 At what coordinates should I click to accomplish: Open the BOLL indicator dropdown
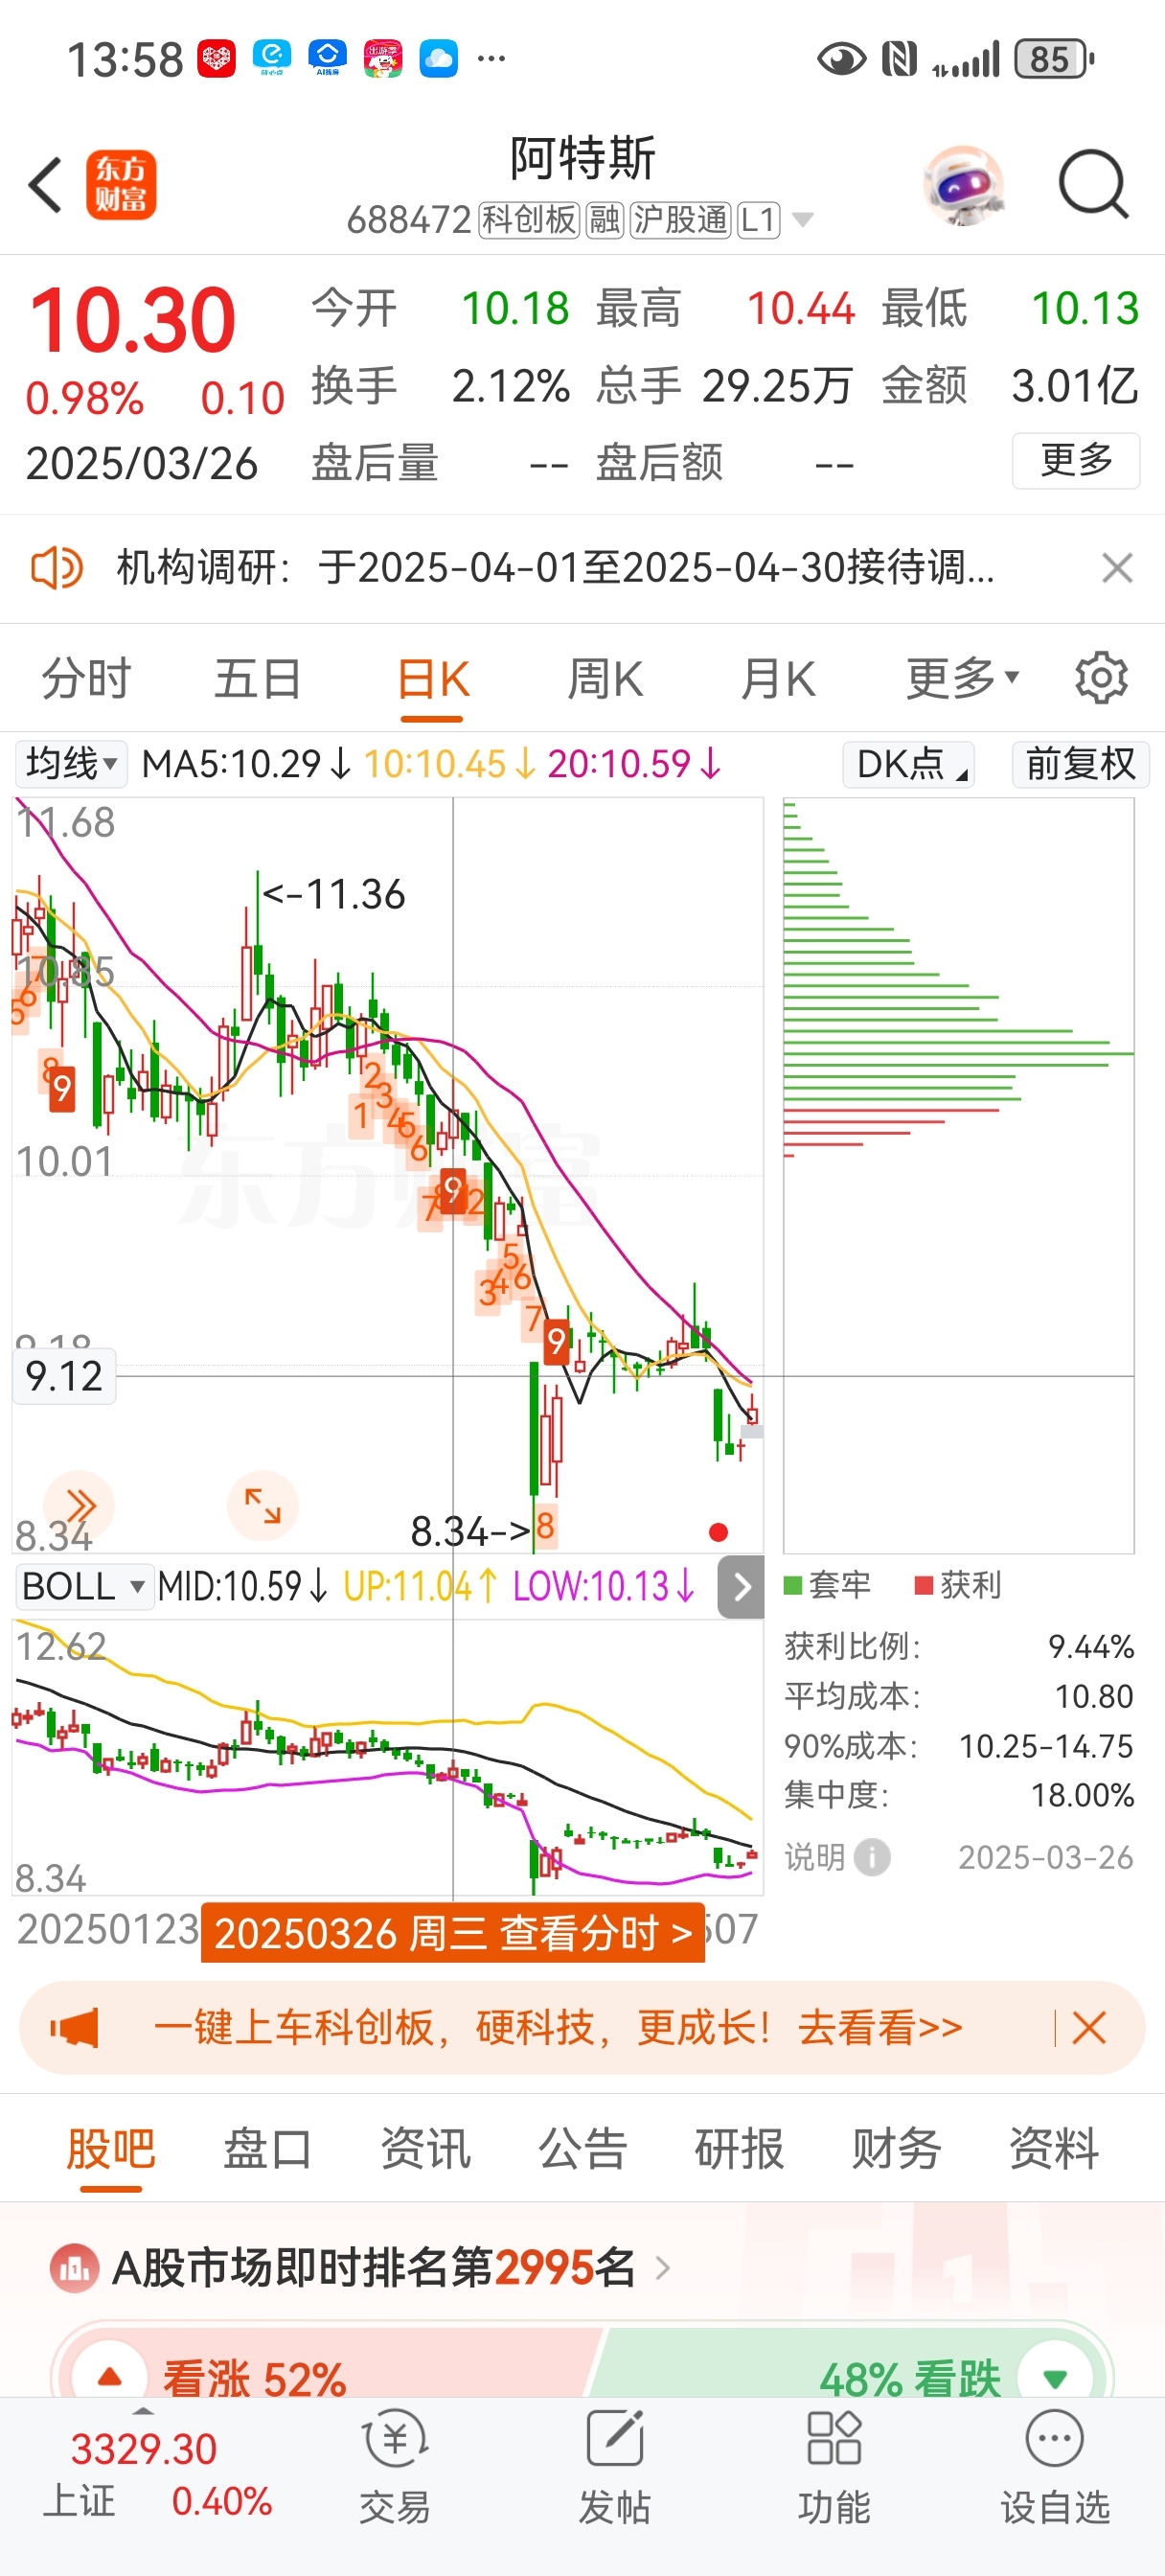coord(85,1586)
